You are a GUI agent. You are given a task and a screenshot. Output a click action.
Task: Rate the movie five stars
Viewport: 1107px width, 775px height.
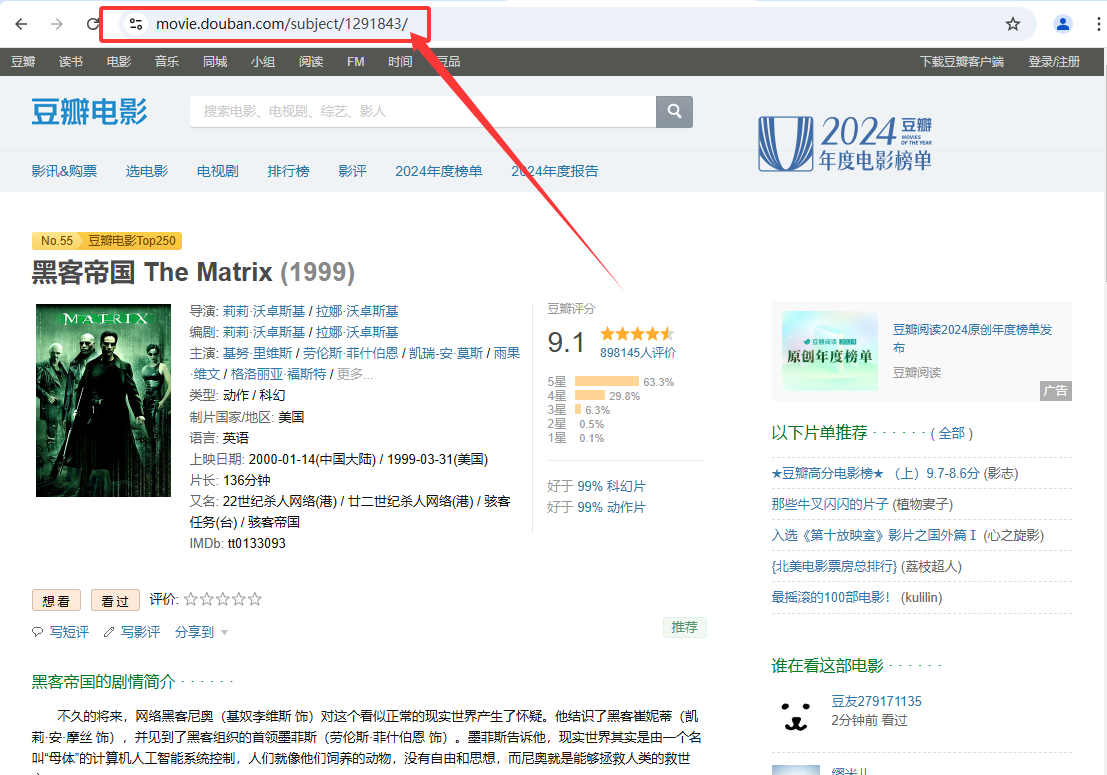pyautogui.click(x=255, y=599)
